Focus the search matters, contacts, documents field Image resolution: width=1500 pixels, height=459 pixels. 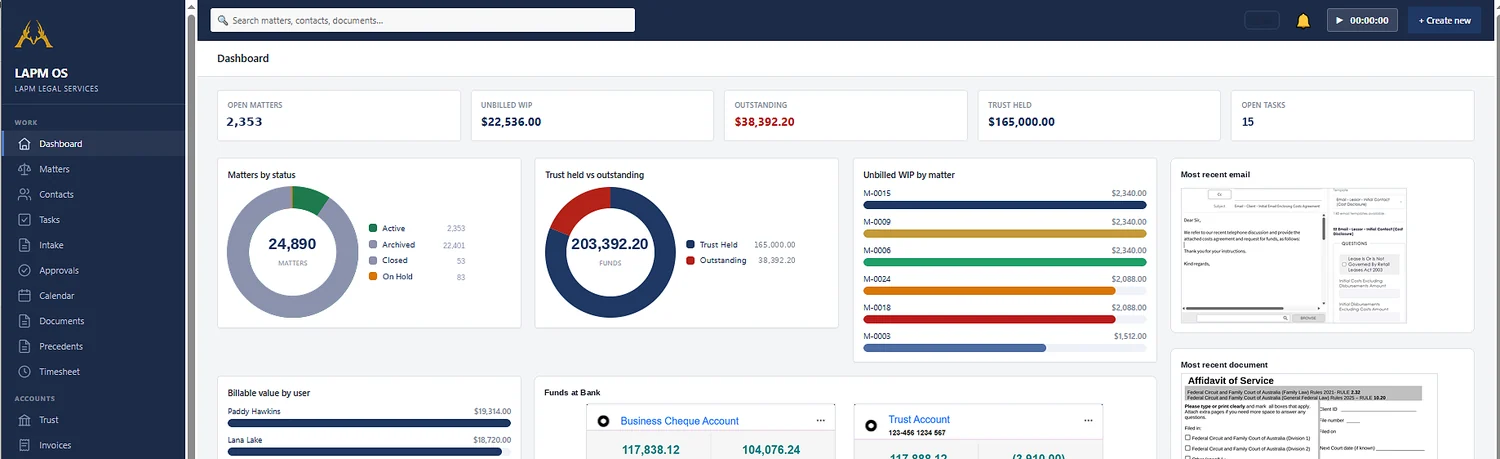(x=422, y=20)
